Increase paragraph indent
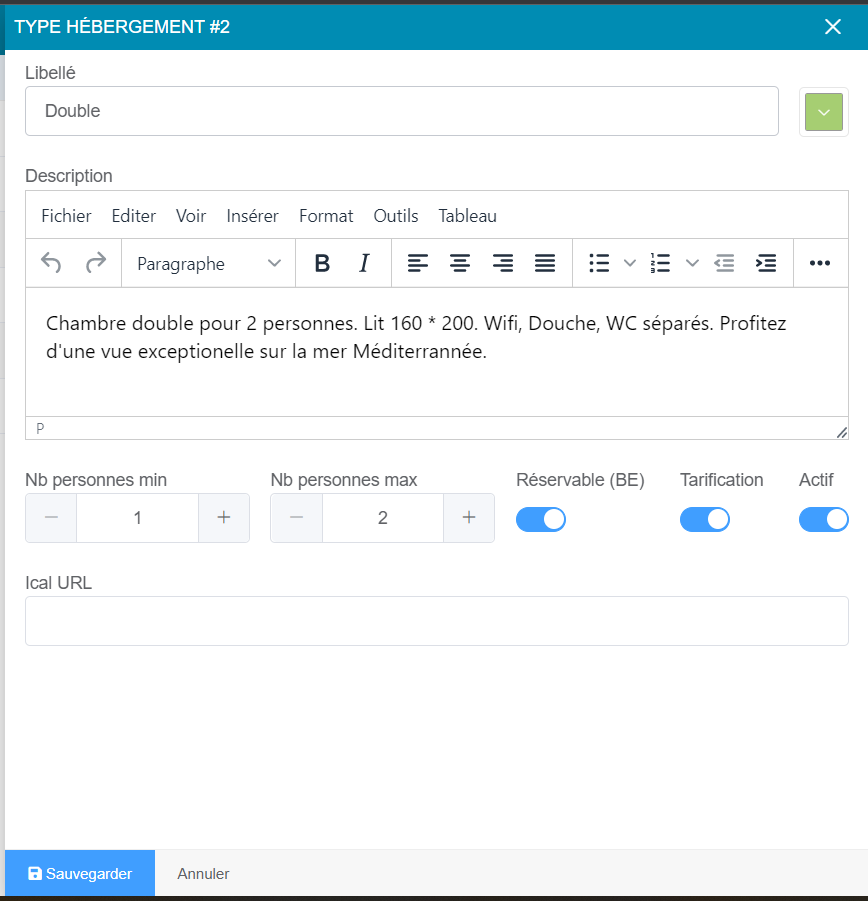This screenshot has height=901, width=868. (766, 263)
